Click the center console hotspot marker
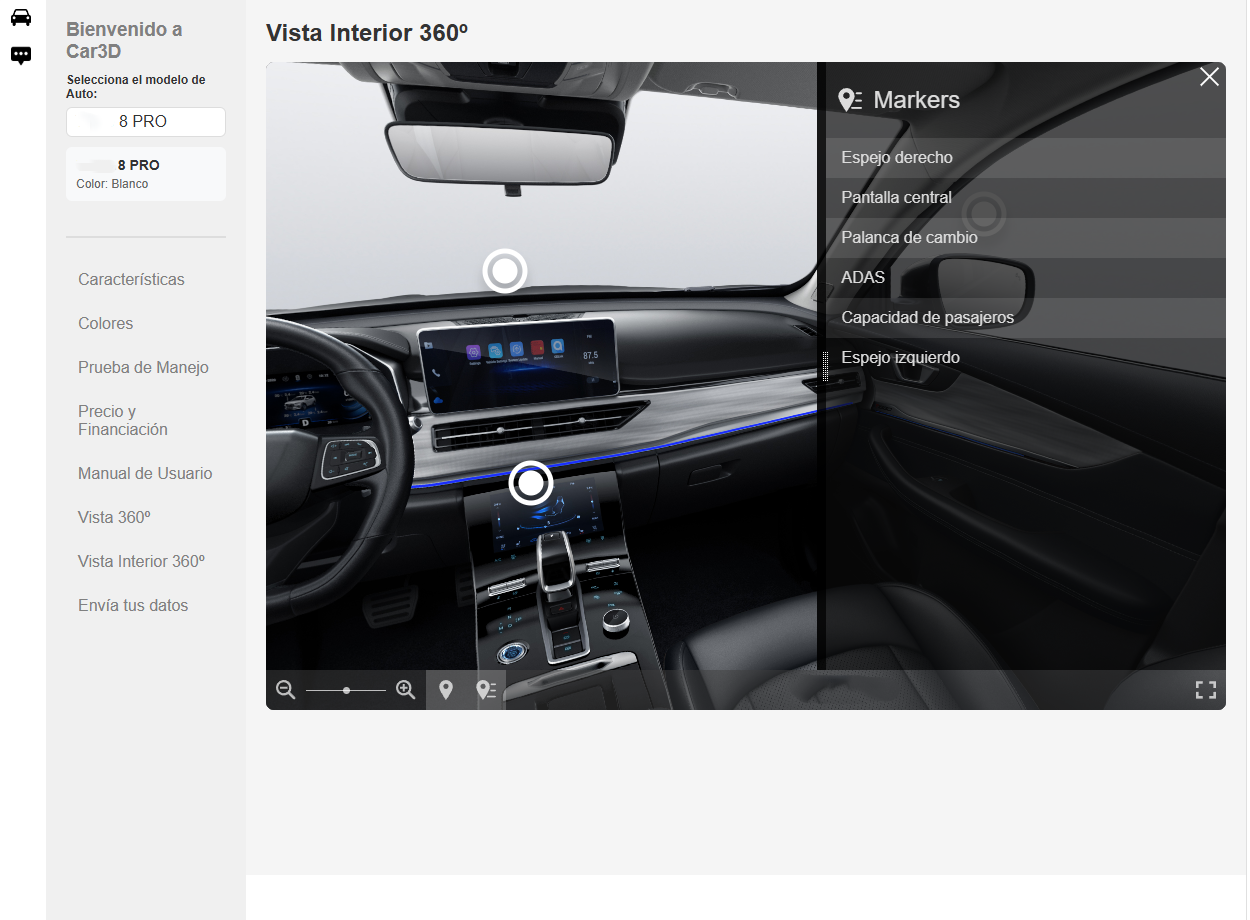Image resolution: width=1250 pixels, height=920 pixels. pyautogui.click(x=531, y=483)
